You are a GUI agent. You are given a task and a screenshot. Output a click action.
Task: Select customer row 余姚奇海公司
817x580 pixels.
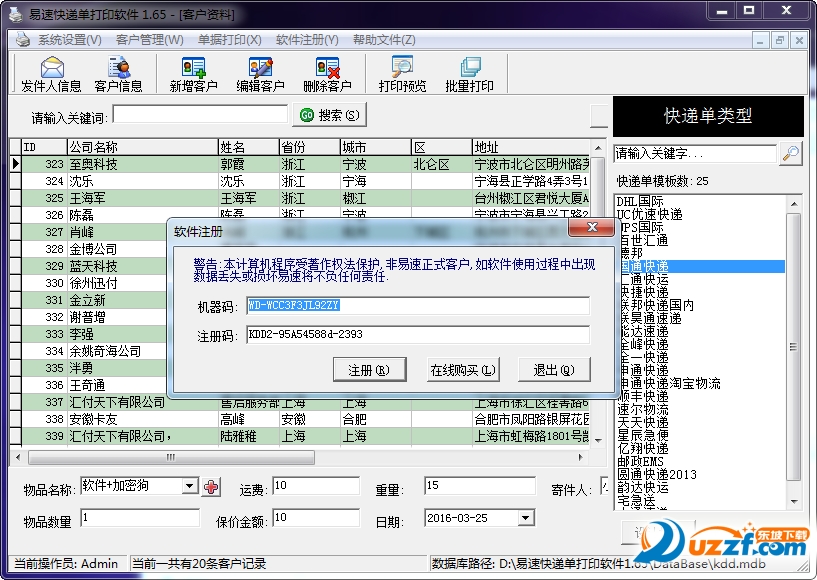[x=93, y=351]
